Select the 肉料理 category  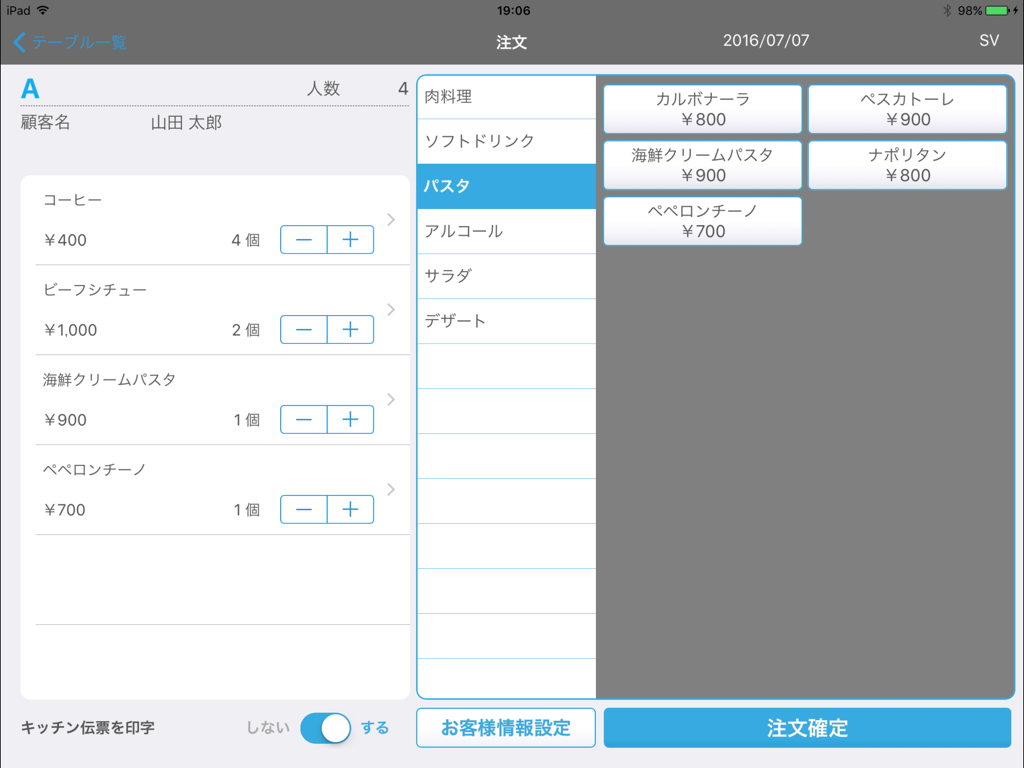click(x=506, y=97)
